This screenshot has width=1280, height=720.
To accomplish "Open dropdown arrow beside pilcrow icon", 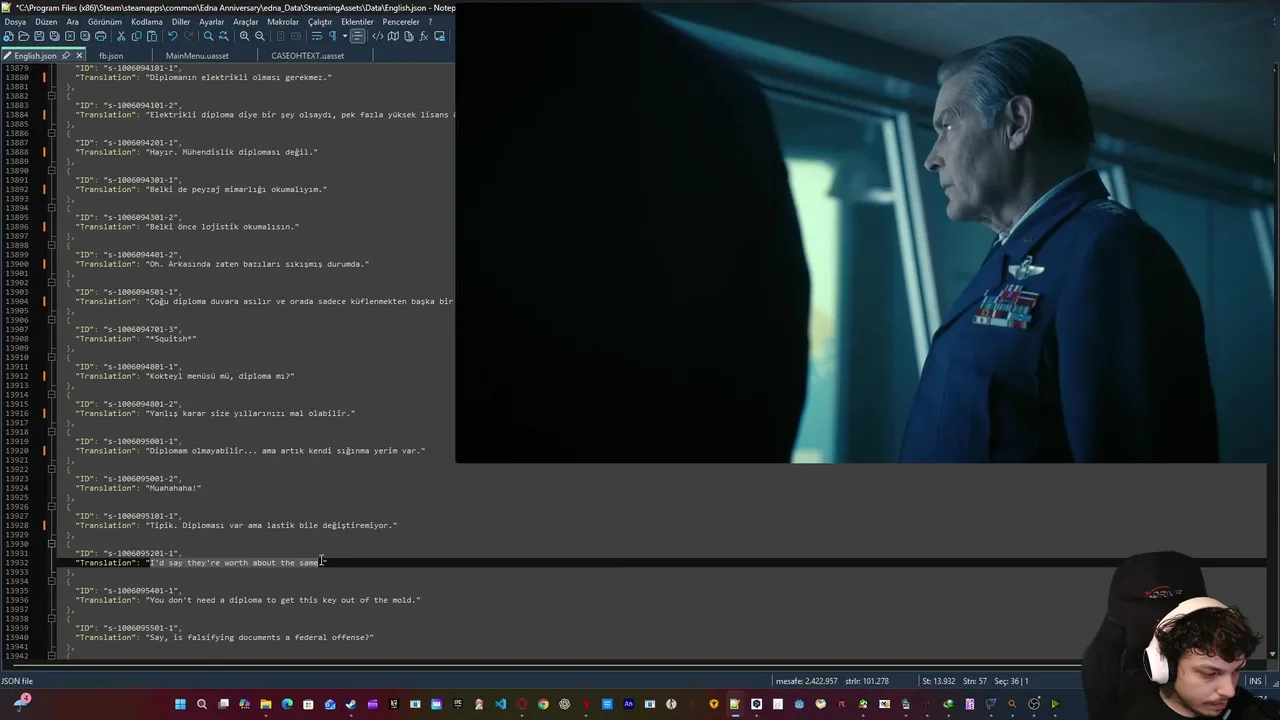I will click(x=344, y=36).
